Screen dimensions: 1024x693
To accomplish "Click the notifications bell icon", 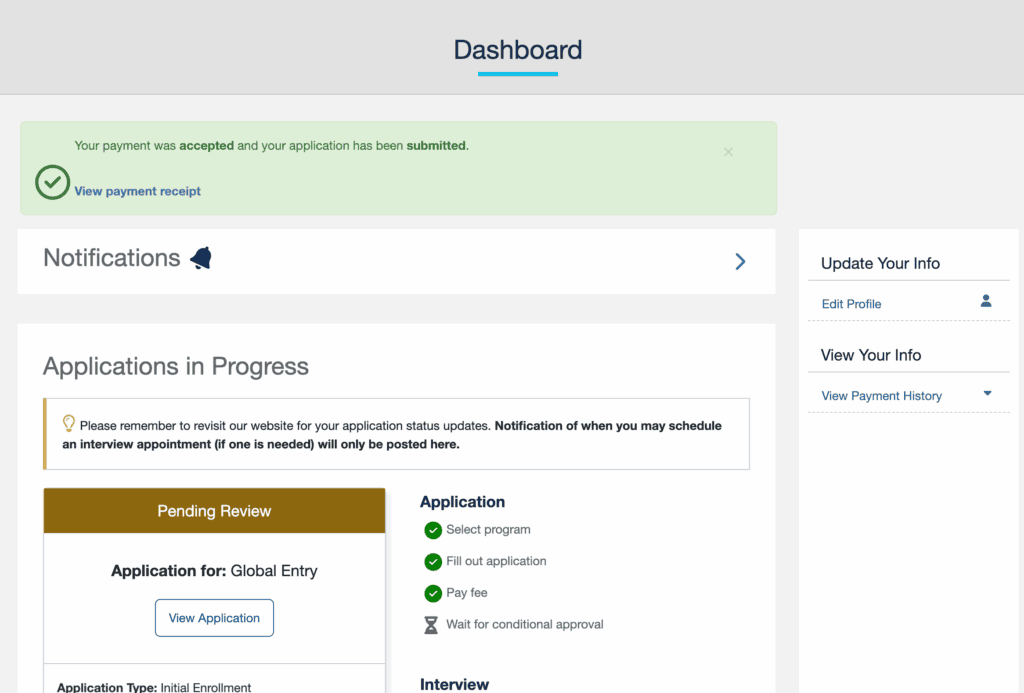I will click(201, 259).
